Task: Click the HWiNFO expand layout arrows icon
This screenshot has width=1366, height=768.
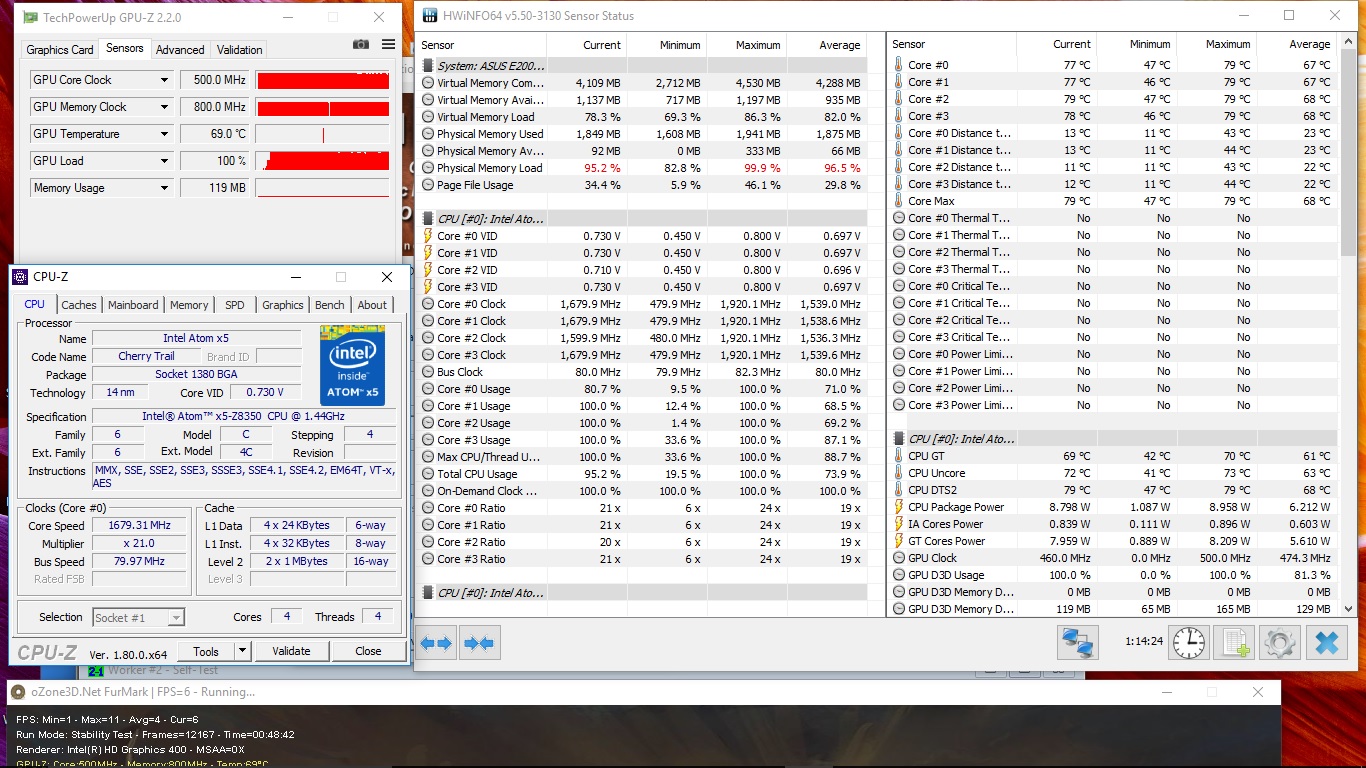Action: click(x=436, y=644)
